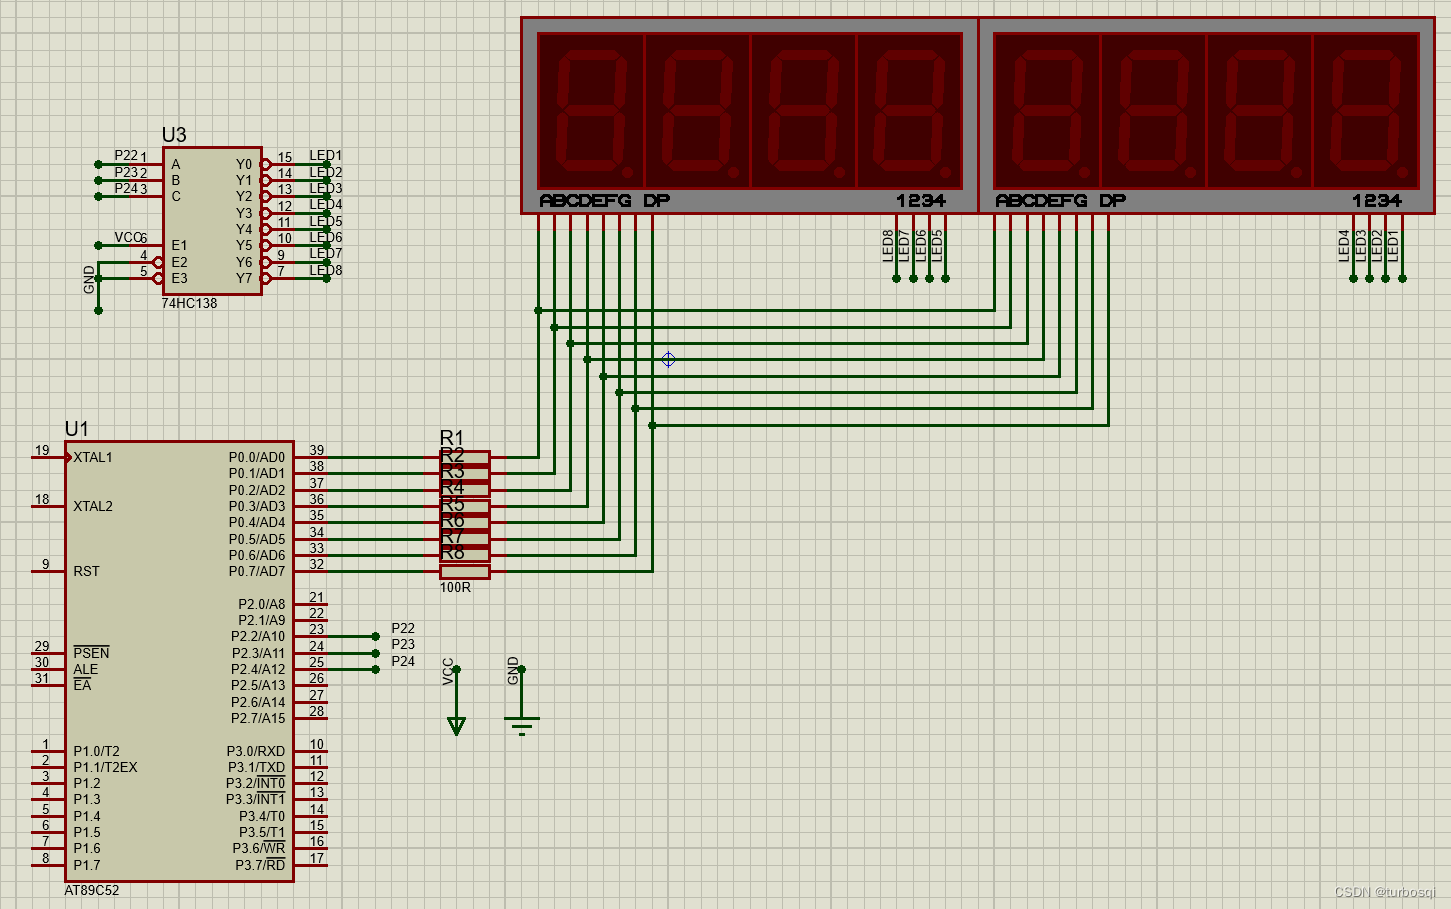This screenshot has height=909, width=1451.
Task: Click the ABCDEFG DP text on left display
Action: (x=605, y=201)
